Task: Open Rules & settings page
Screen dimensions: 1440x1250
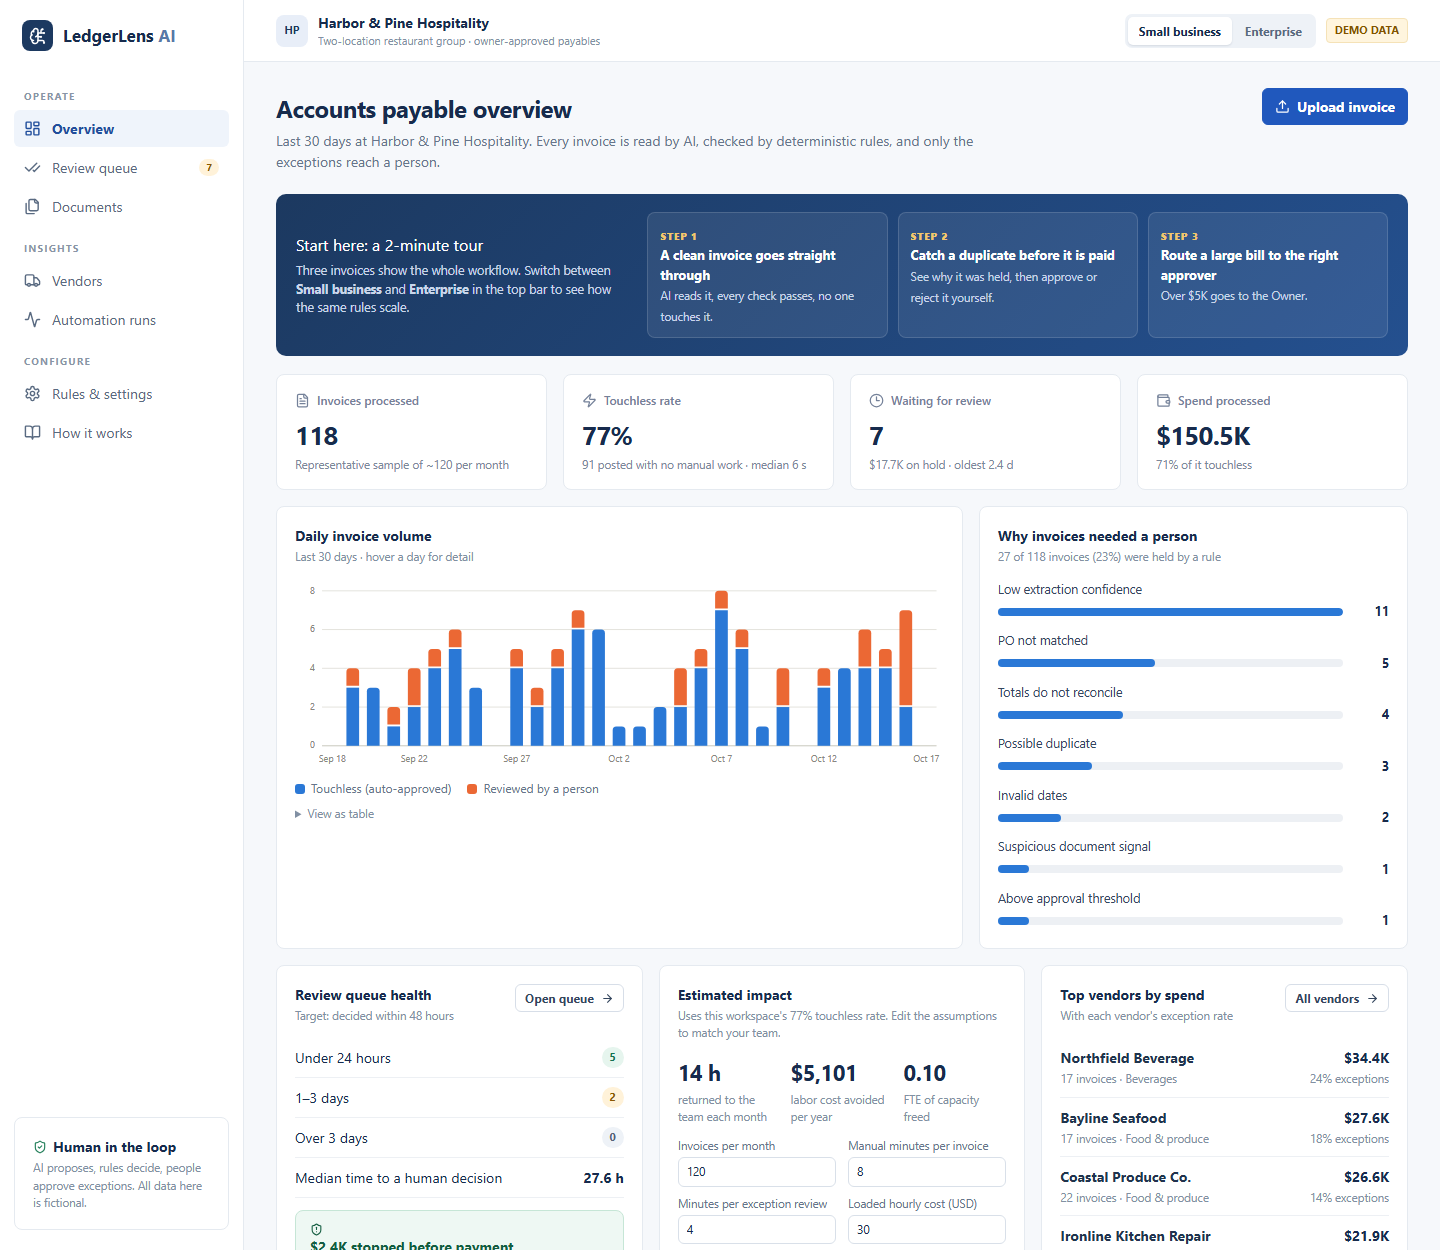Action: 122,394
